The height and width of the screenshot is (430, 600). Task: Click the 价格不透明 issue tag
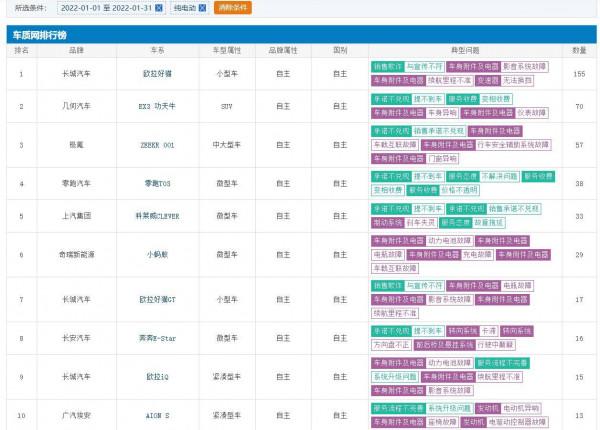click(459, 190)
